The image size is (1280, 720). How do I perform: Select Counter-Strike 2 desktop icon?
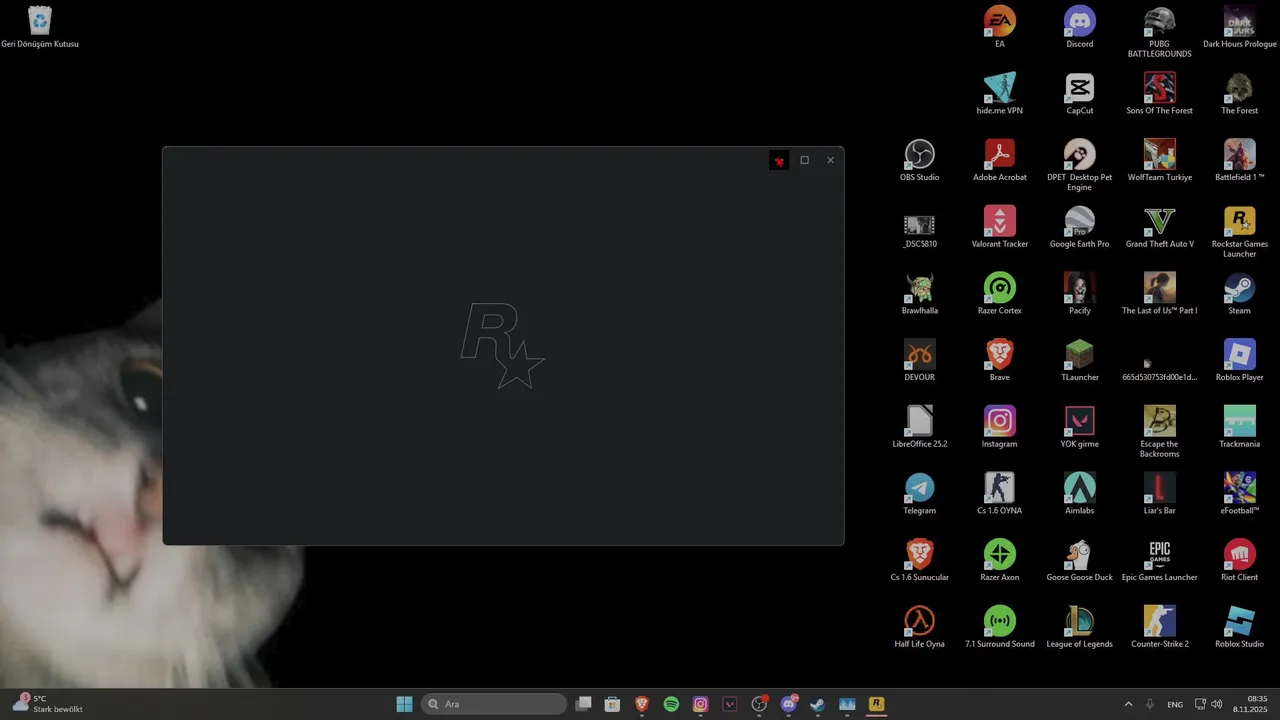tap(1160, 627)
